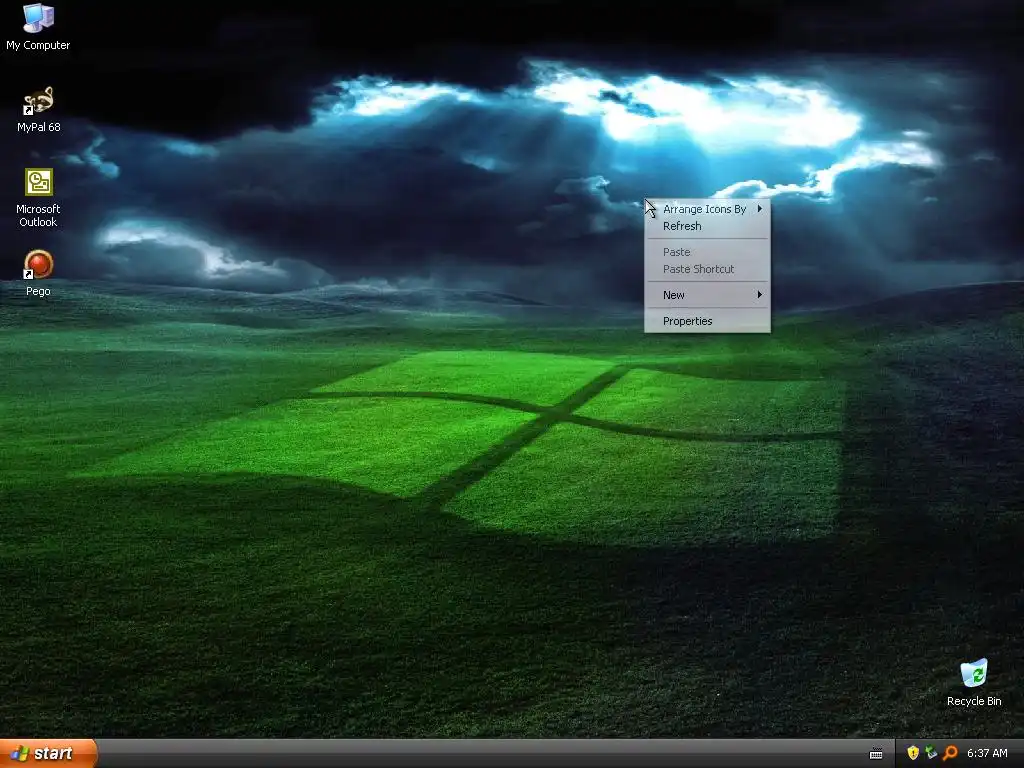Choose Refresh from the context menu
This screenshot has width=1024, height=768.
coord(707,226)
